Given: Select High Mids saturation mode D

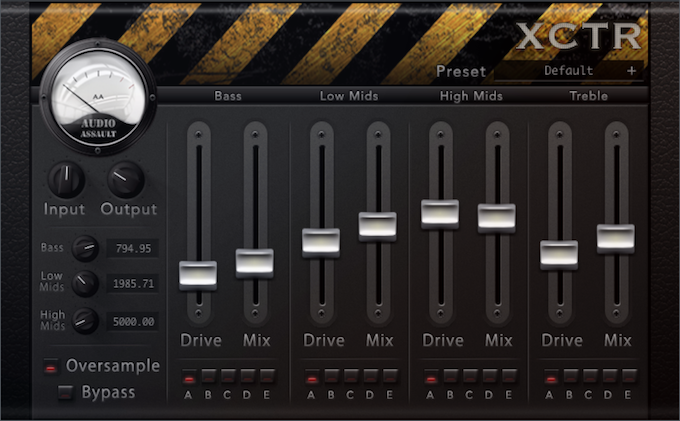Looking at the screenshot, I should [x=490, y=376].
